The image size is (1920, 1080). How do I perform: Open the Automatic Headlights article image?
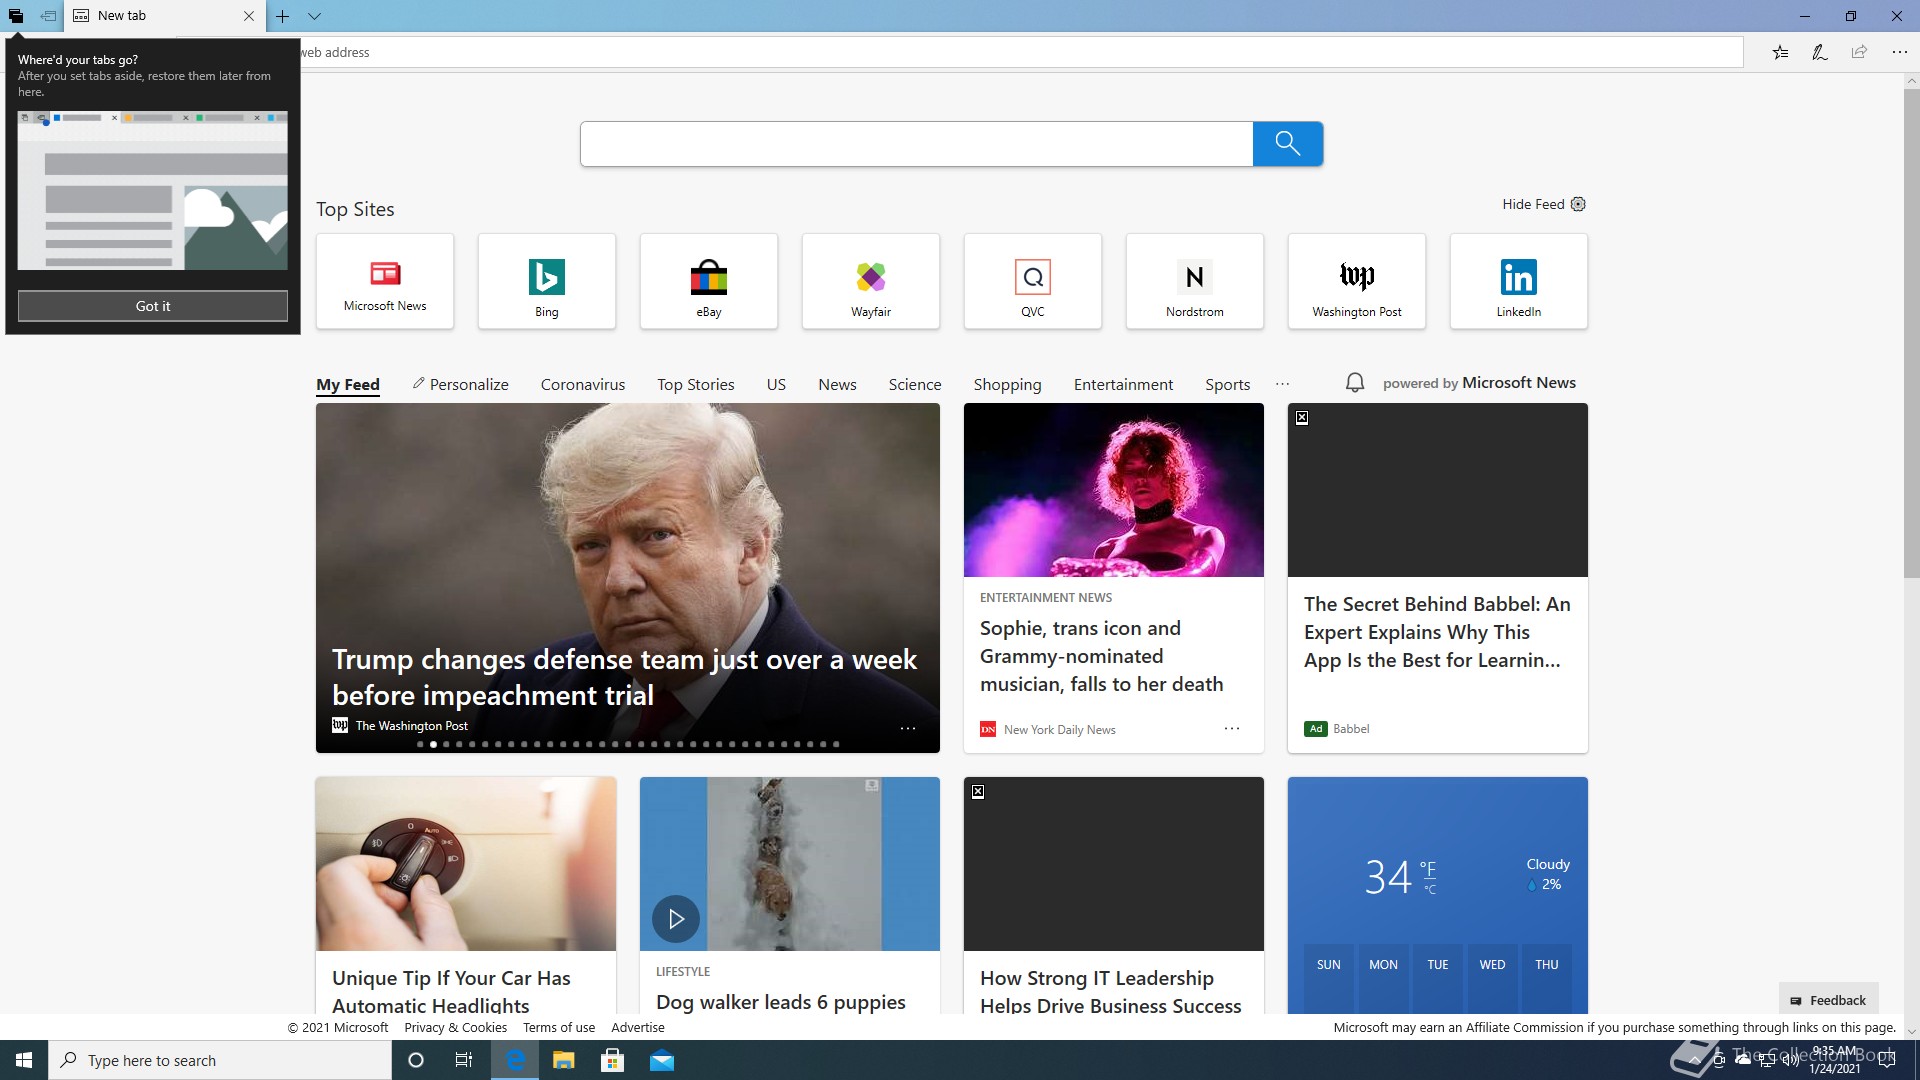point(466,864)
